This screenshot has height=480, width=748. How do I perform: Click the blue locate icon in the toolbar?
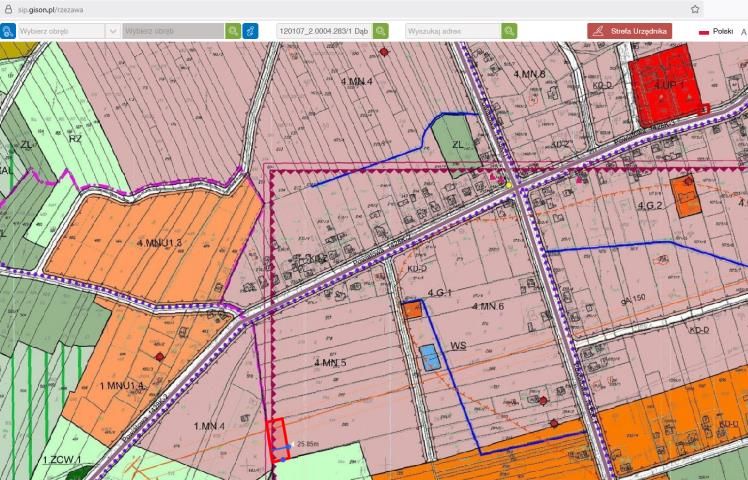[250, 31]
